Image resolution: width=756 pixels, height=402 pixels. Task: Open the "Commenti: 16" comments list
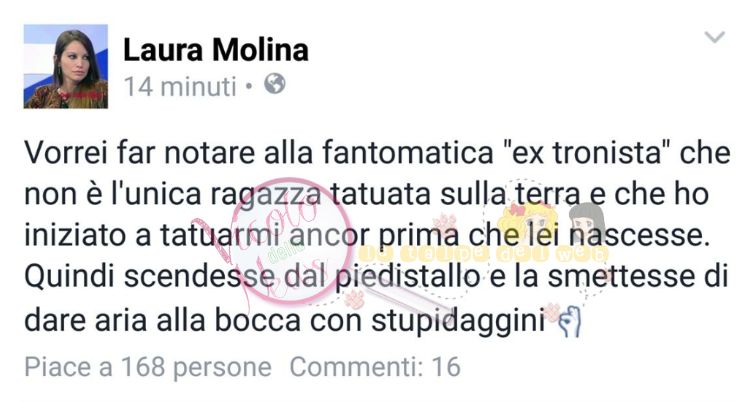[x=375, y=367]
